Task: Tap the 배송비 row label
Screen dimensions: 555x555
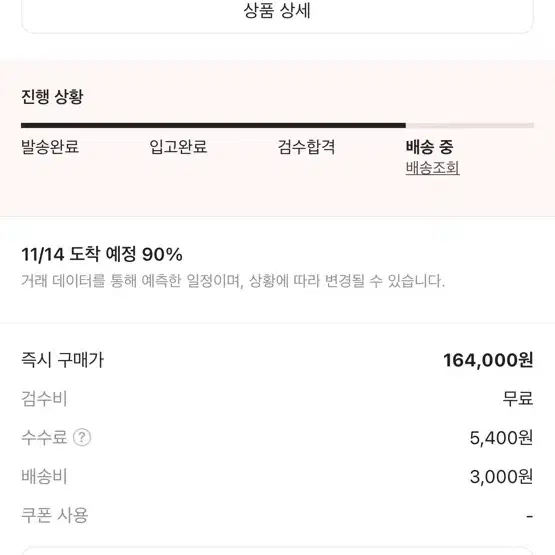Action: point(44,476)
